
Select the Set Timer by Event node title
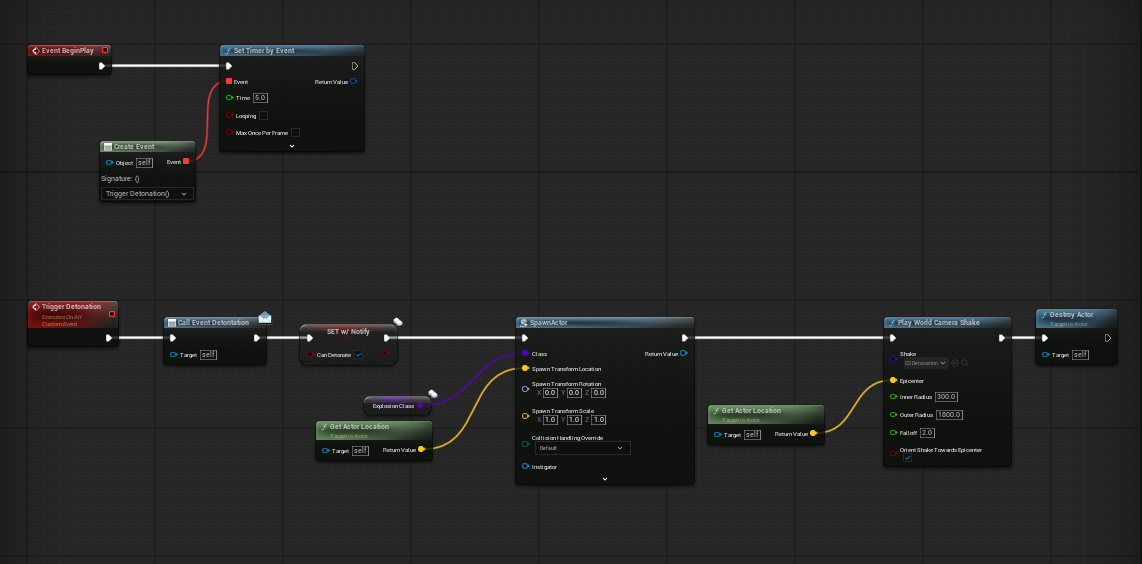pos(264,51)
